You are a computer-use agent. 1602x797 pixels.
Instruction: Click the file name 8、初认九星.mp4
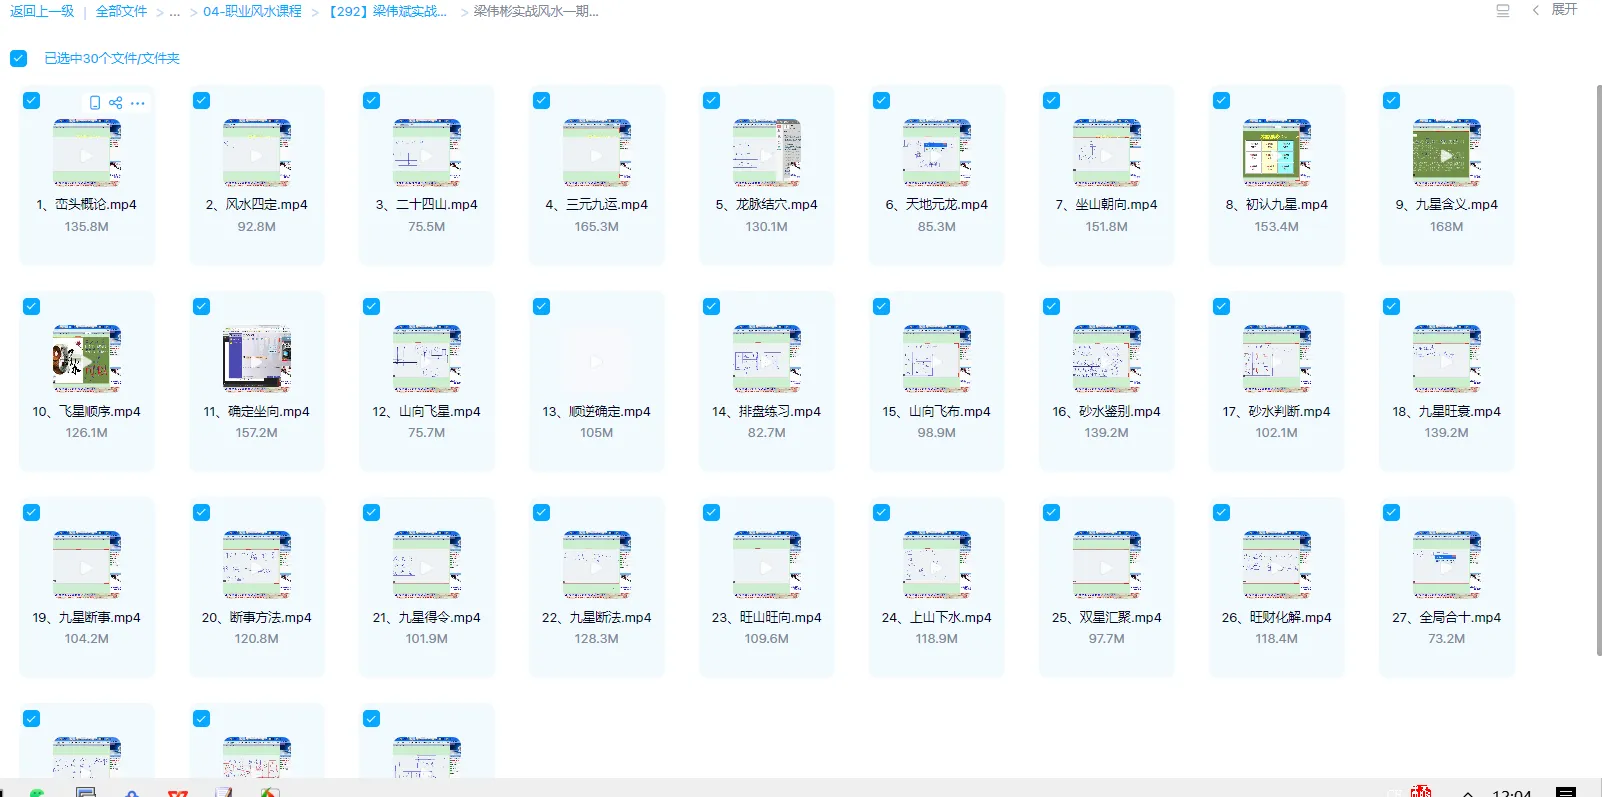click(x=1277, y=204)
